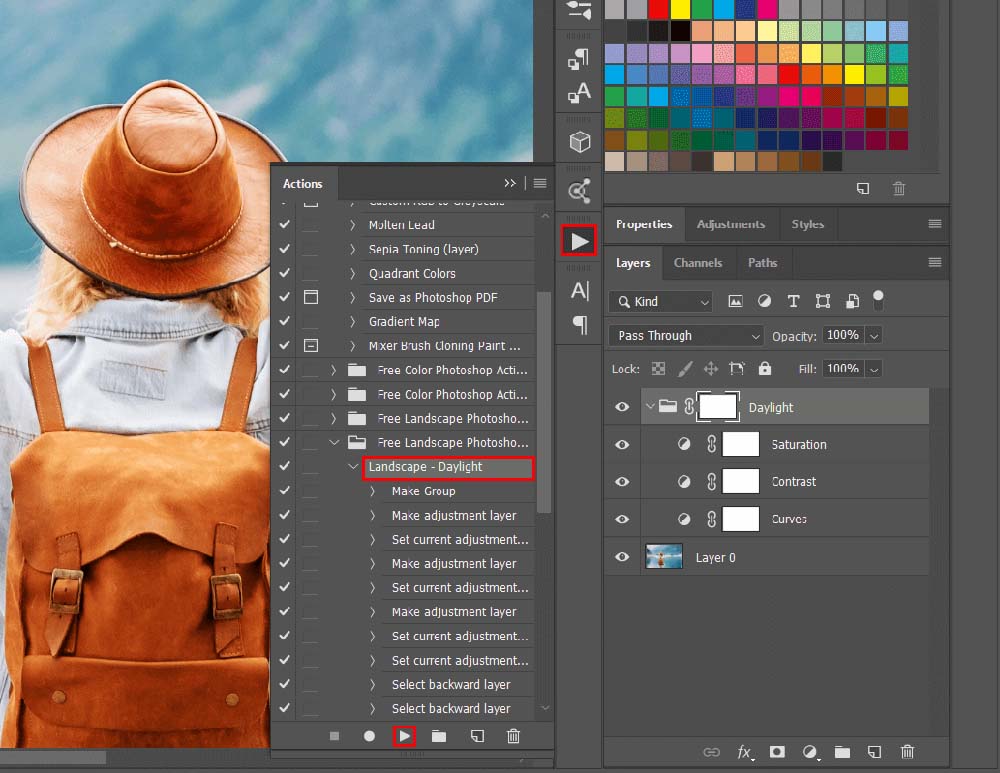This screenshot has width=1000, height=773.
Task: Click the Layer 0 thumbnail
Action: click(x=664, y=556)
